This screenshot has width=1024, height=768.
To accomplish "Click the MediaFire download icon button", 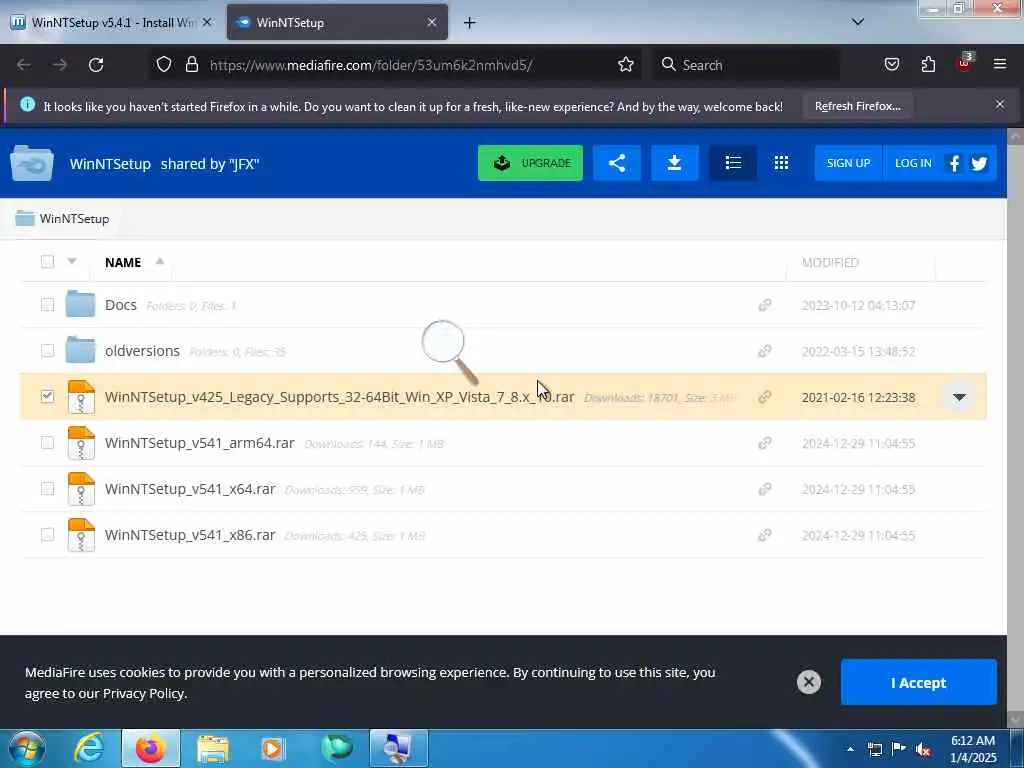I will point(675,163).
